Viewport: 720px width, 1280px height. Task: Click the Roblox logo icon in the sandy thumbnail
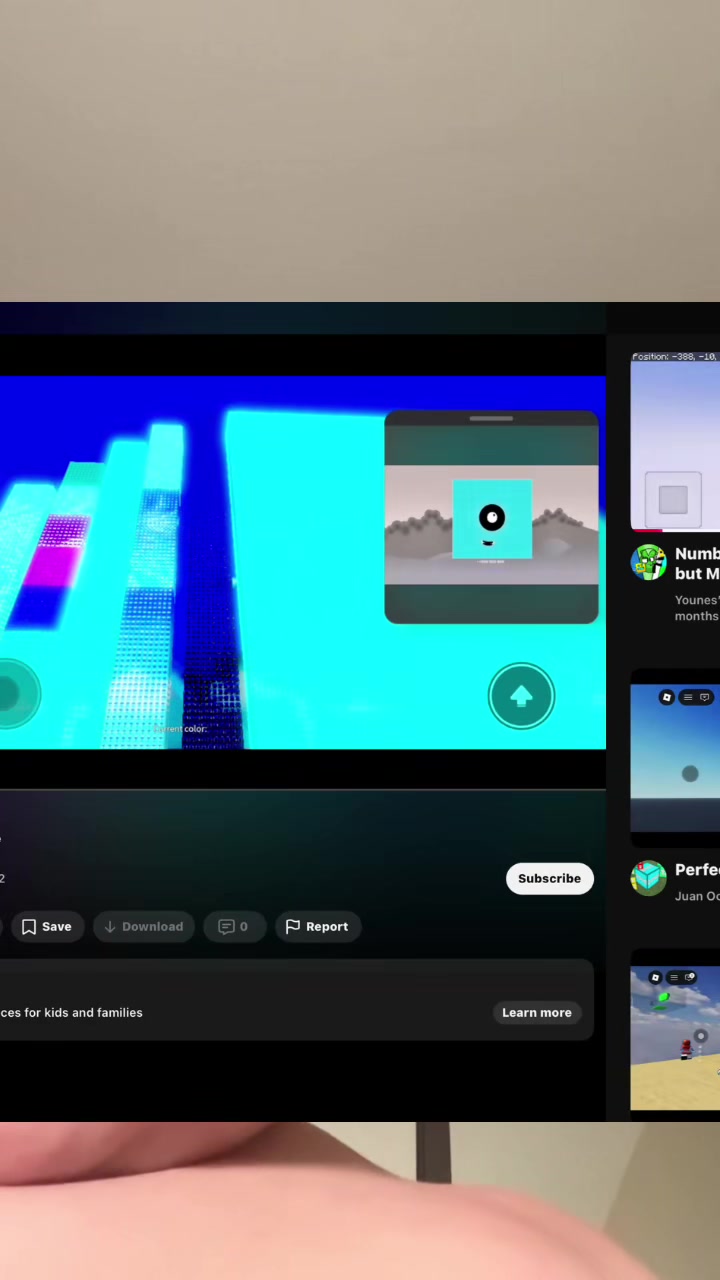[655, 977]
